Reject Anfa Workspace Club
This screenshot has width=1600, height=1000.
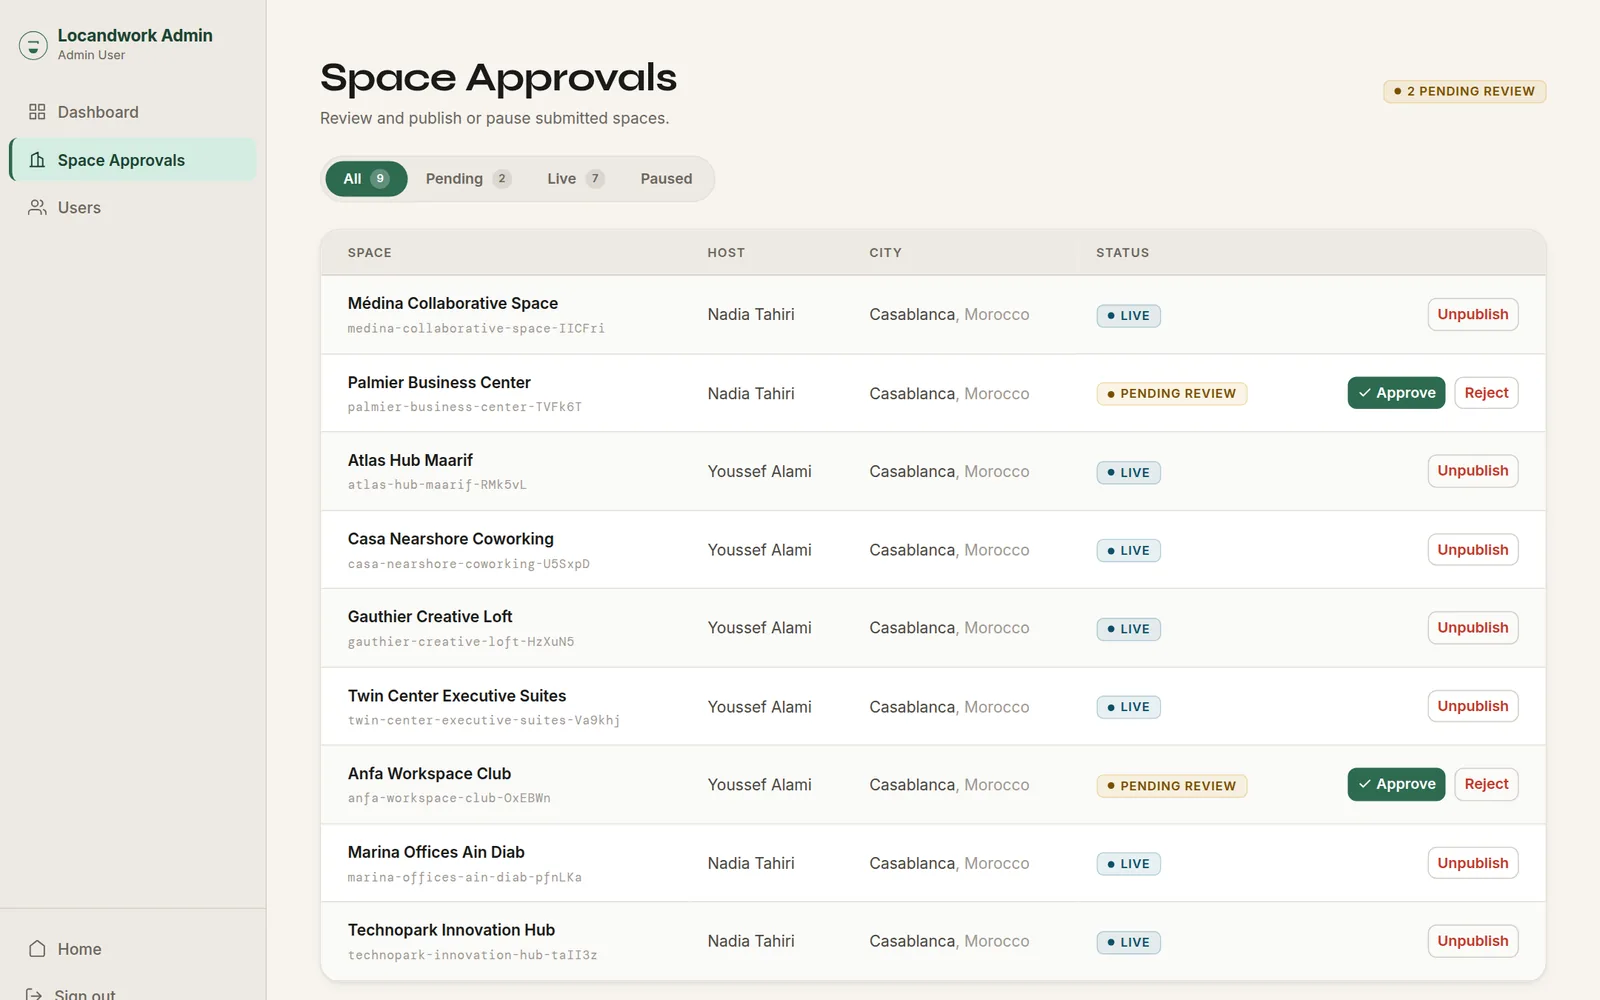click(1486, 784)
